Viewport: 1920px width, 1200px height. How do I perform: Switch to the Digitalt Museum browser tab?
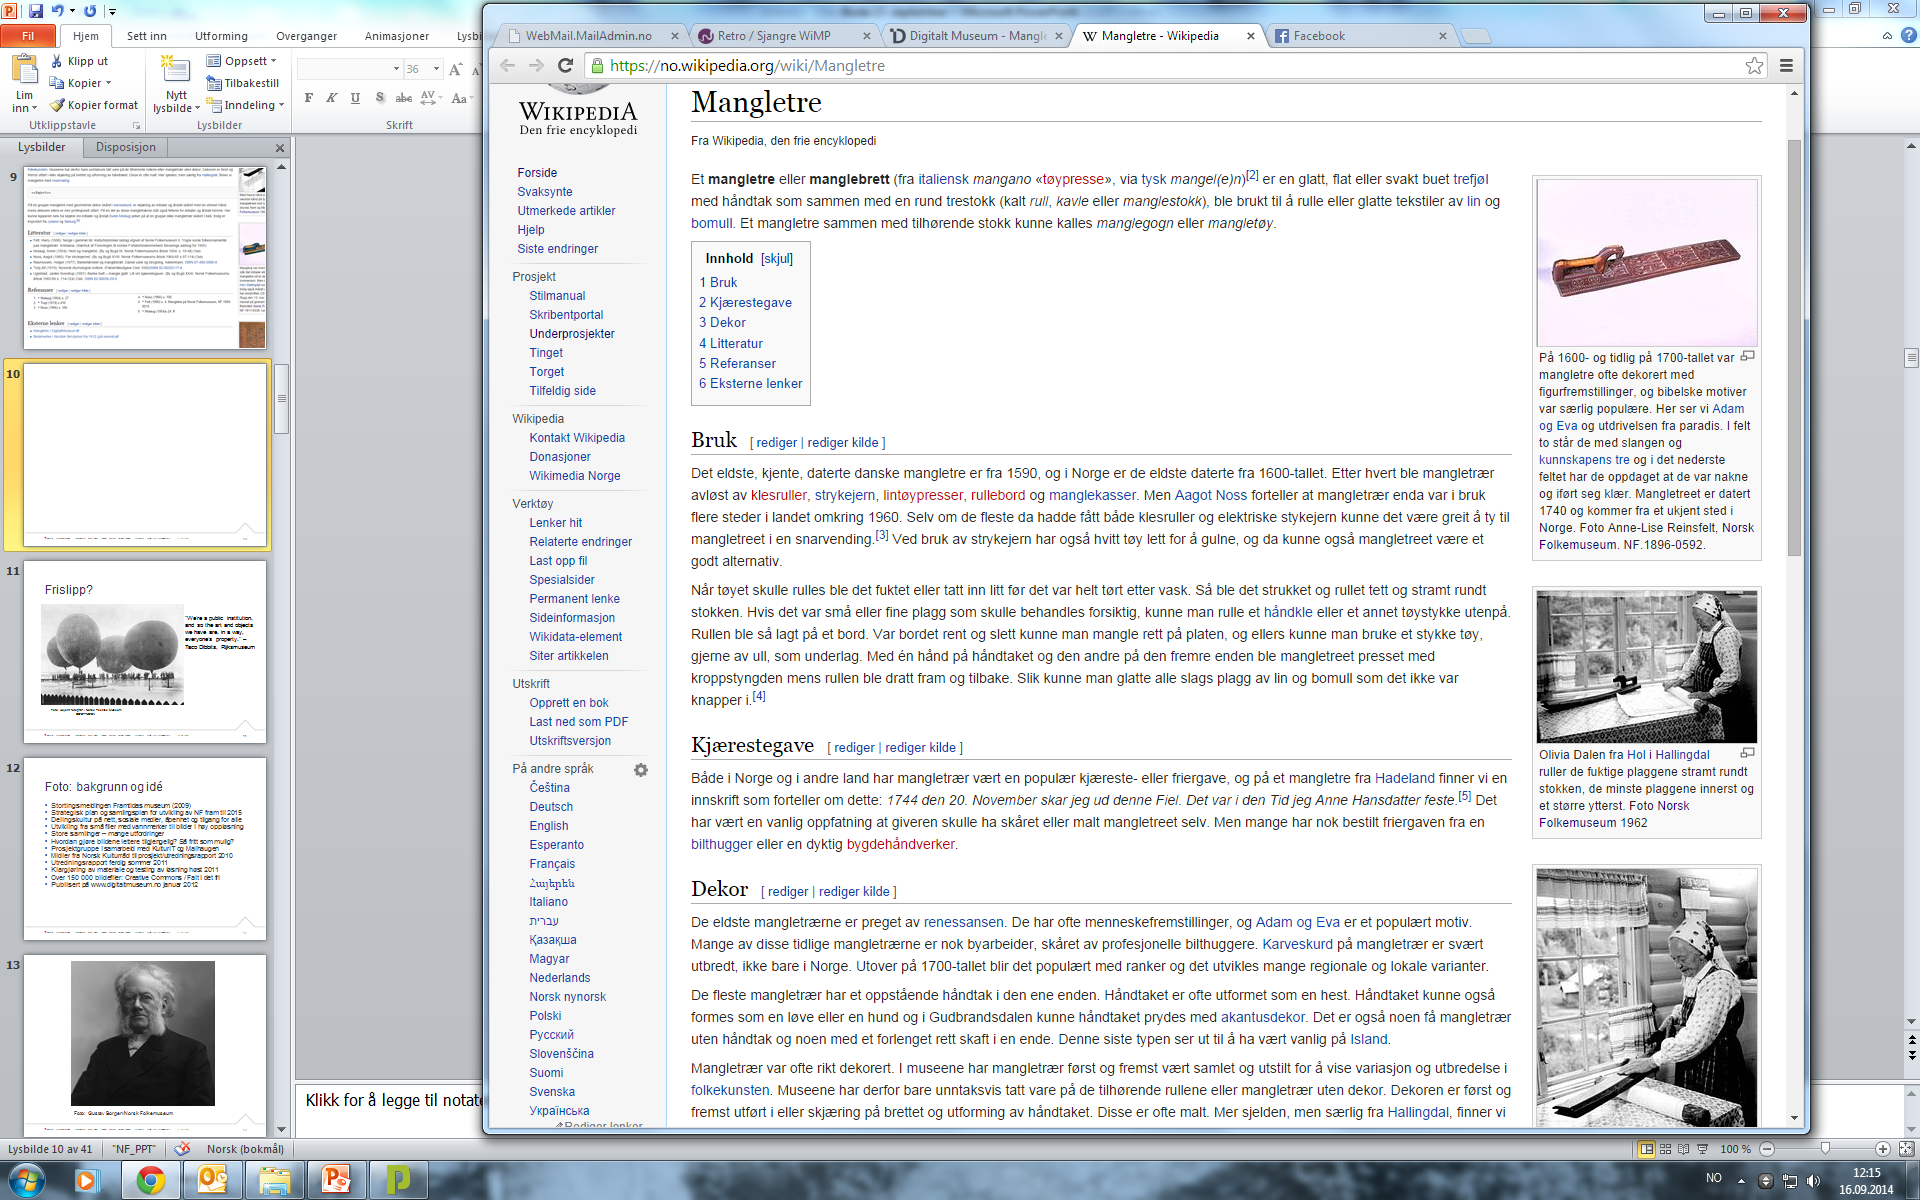(x=975, y=36)
